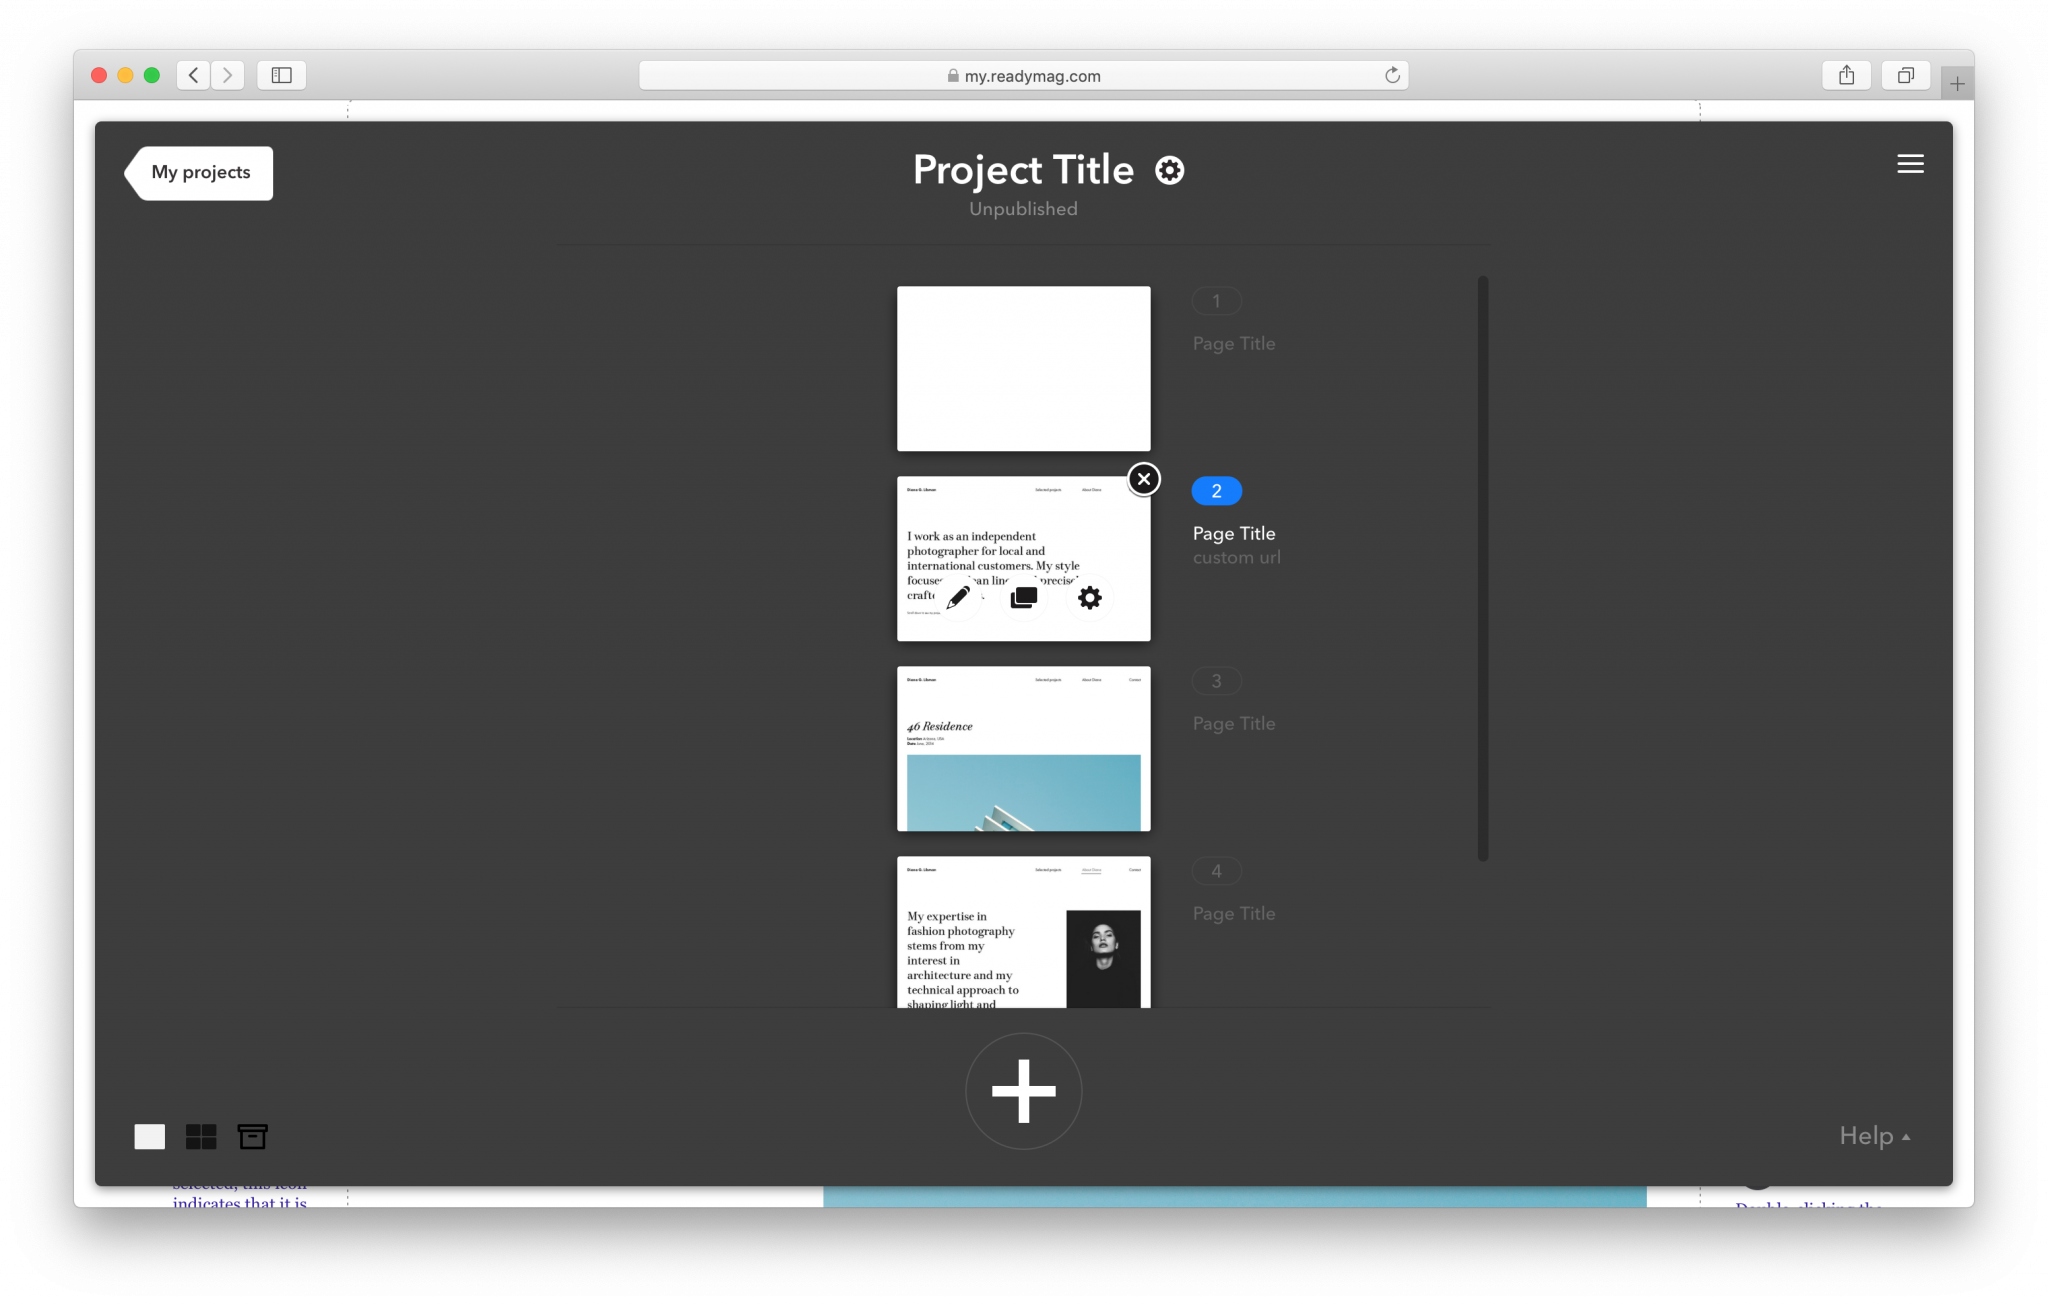
Task: Click the page 3 thumbnail
Action: (1024, 747)
